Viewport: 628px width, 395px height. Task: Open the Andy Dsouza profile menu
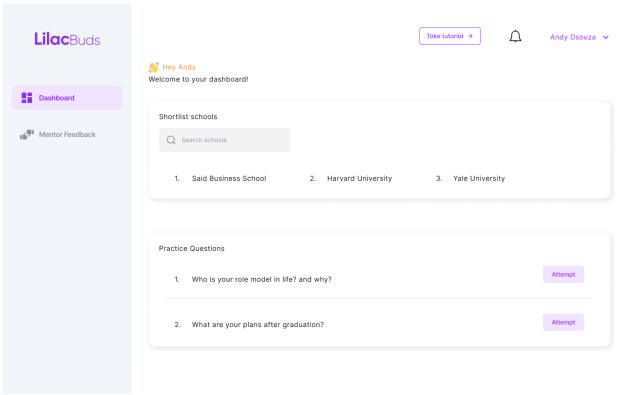coord(579,37)
